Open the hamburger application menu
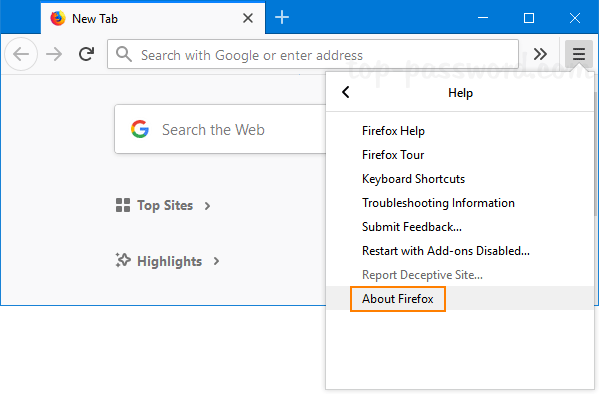The image size is (599, 394). 579,54
